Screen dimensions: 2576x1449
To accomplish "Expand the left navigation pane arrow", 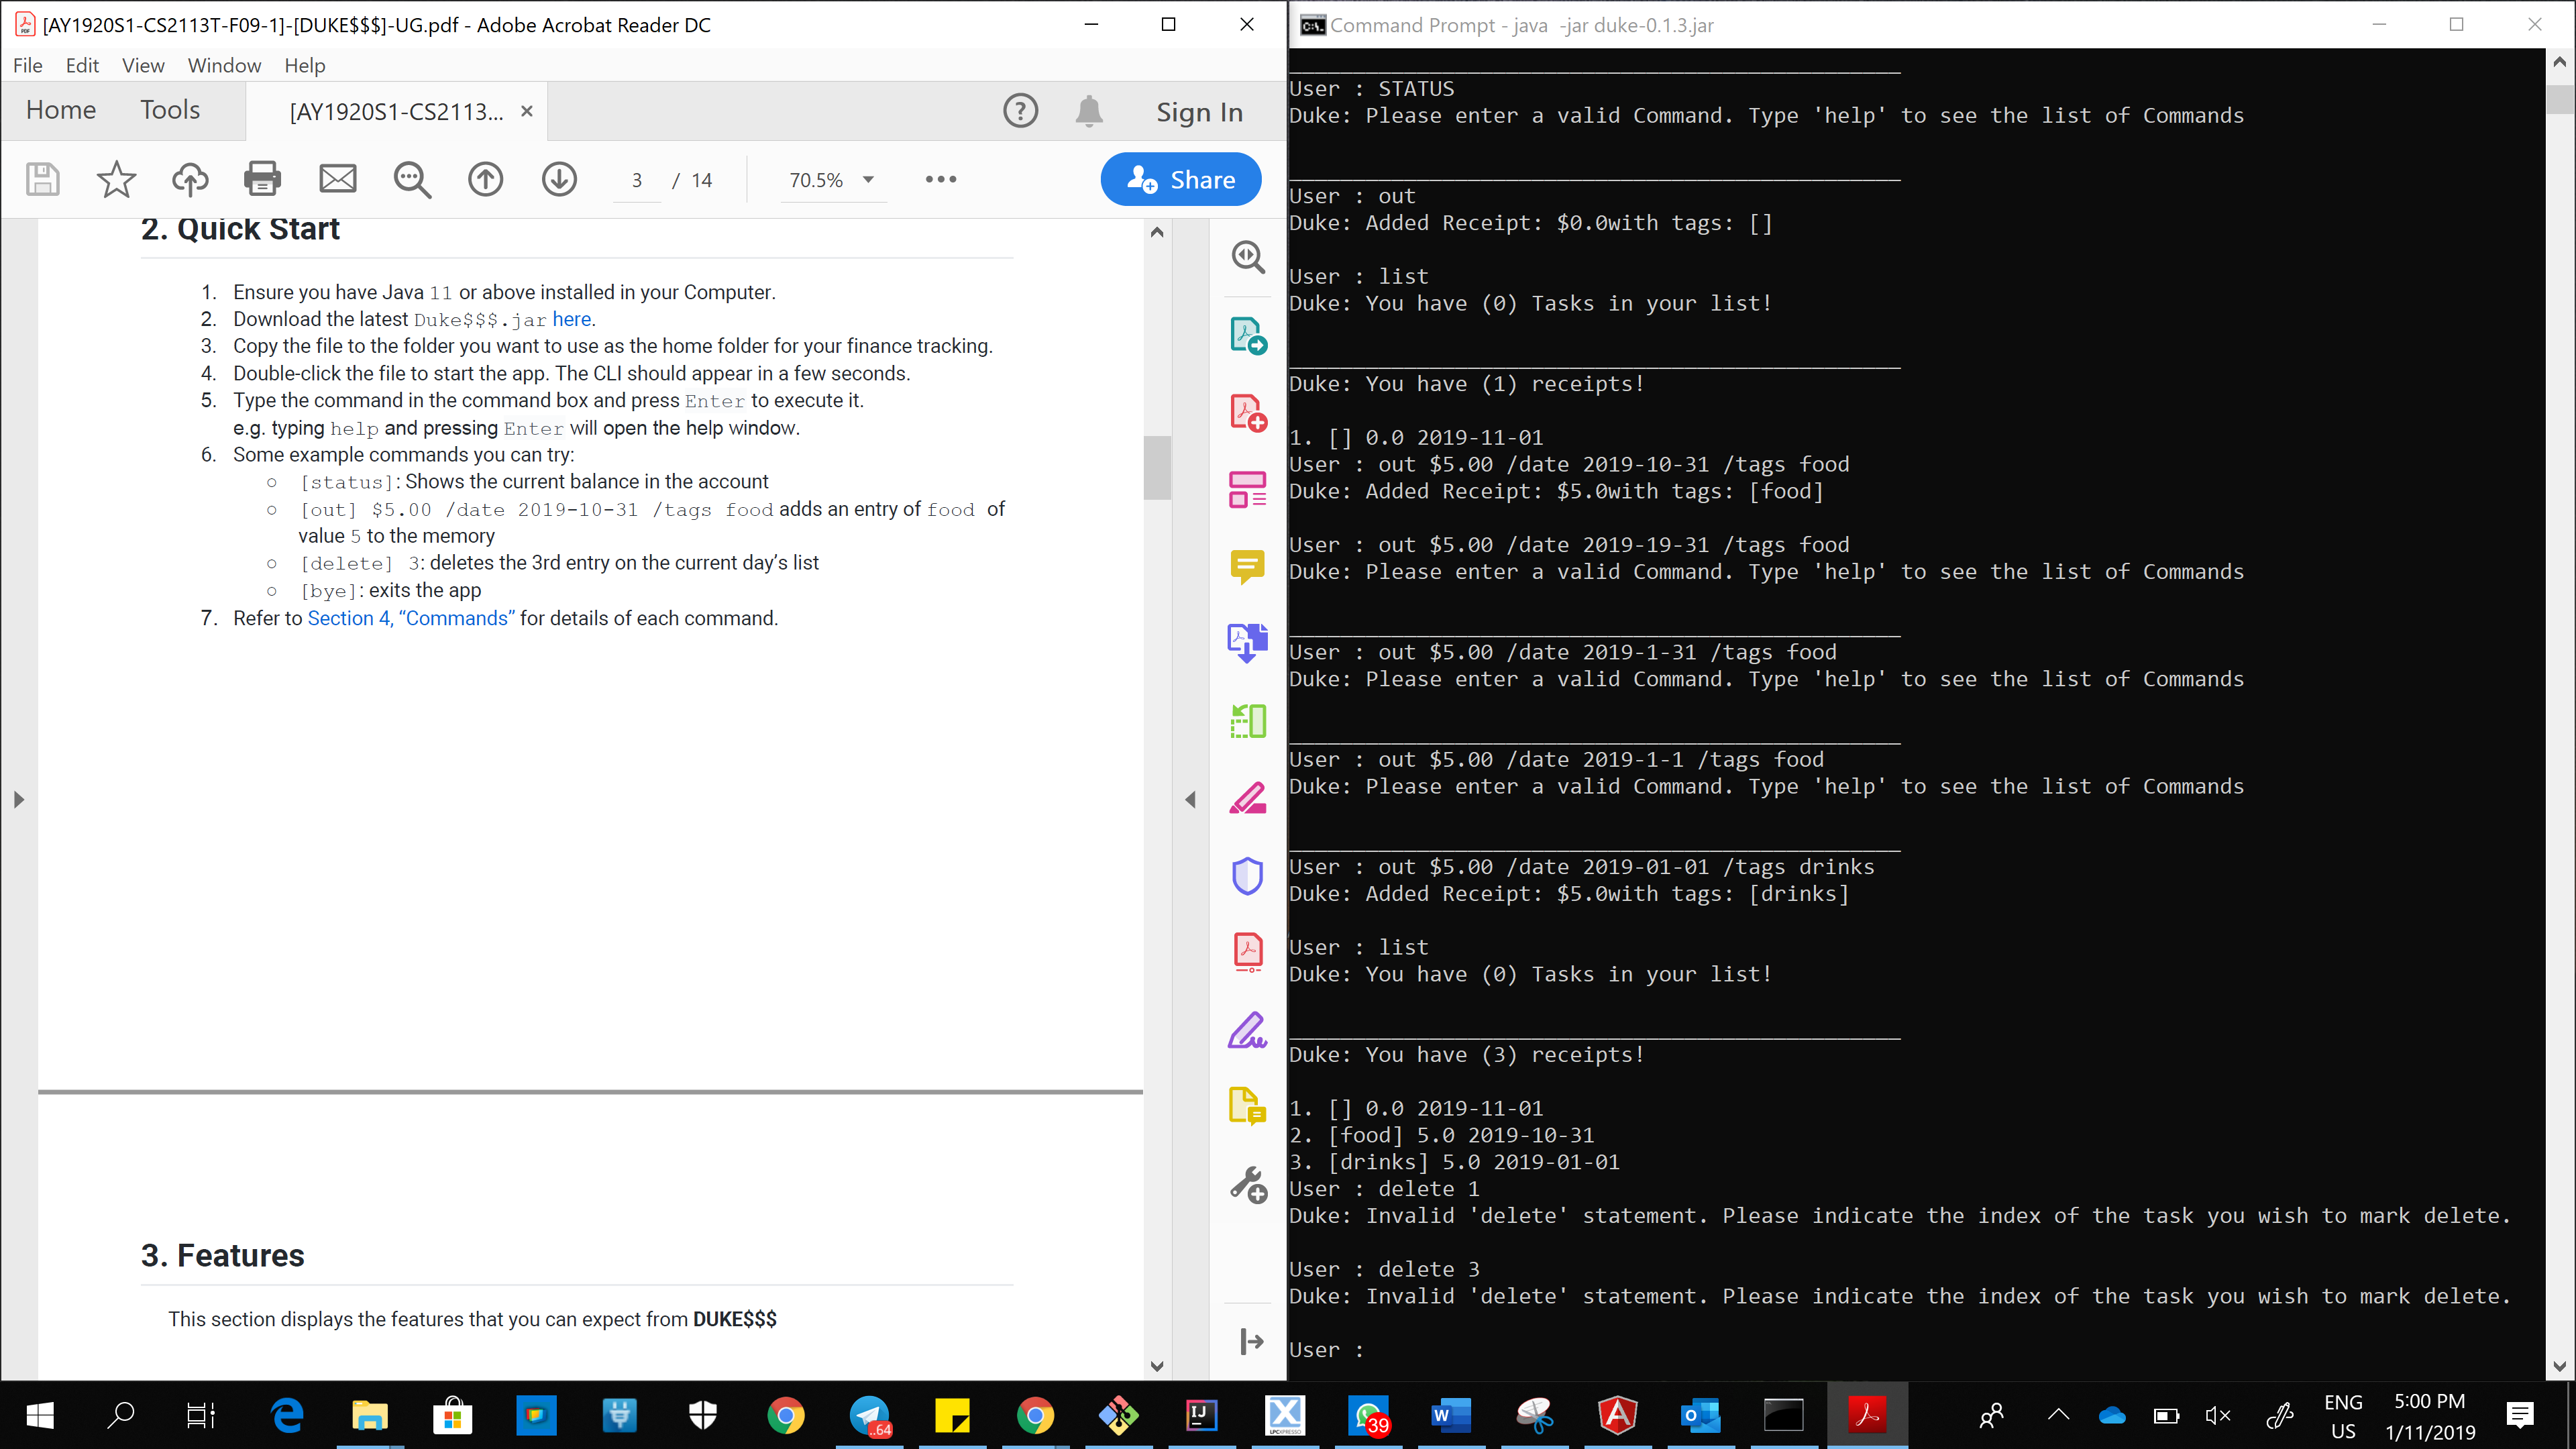I will tap(19, 799).
